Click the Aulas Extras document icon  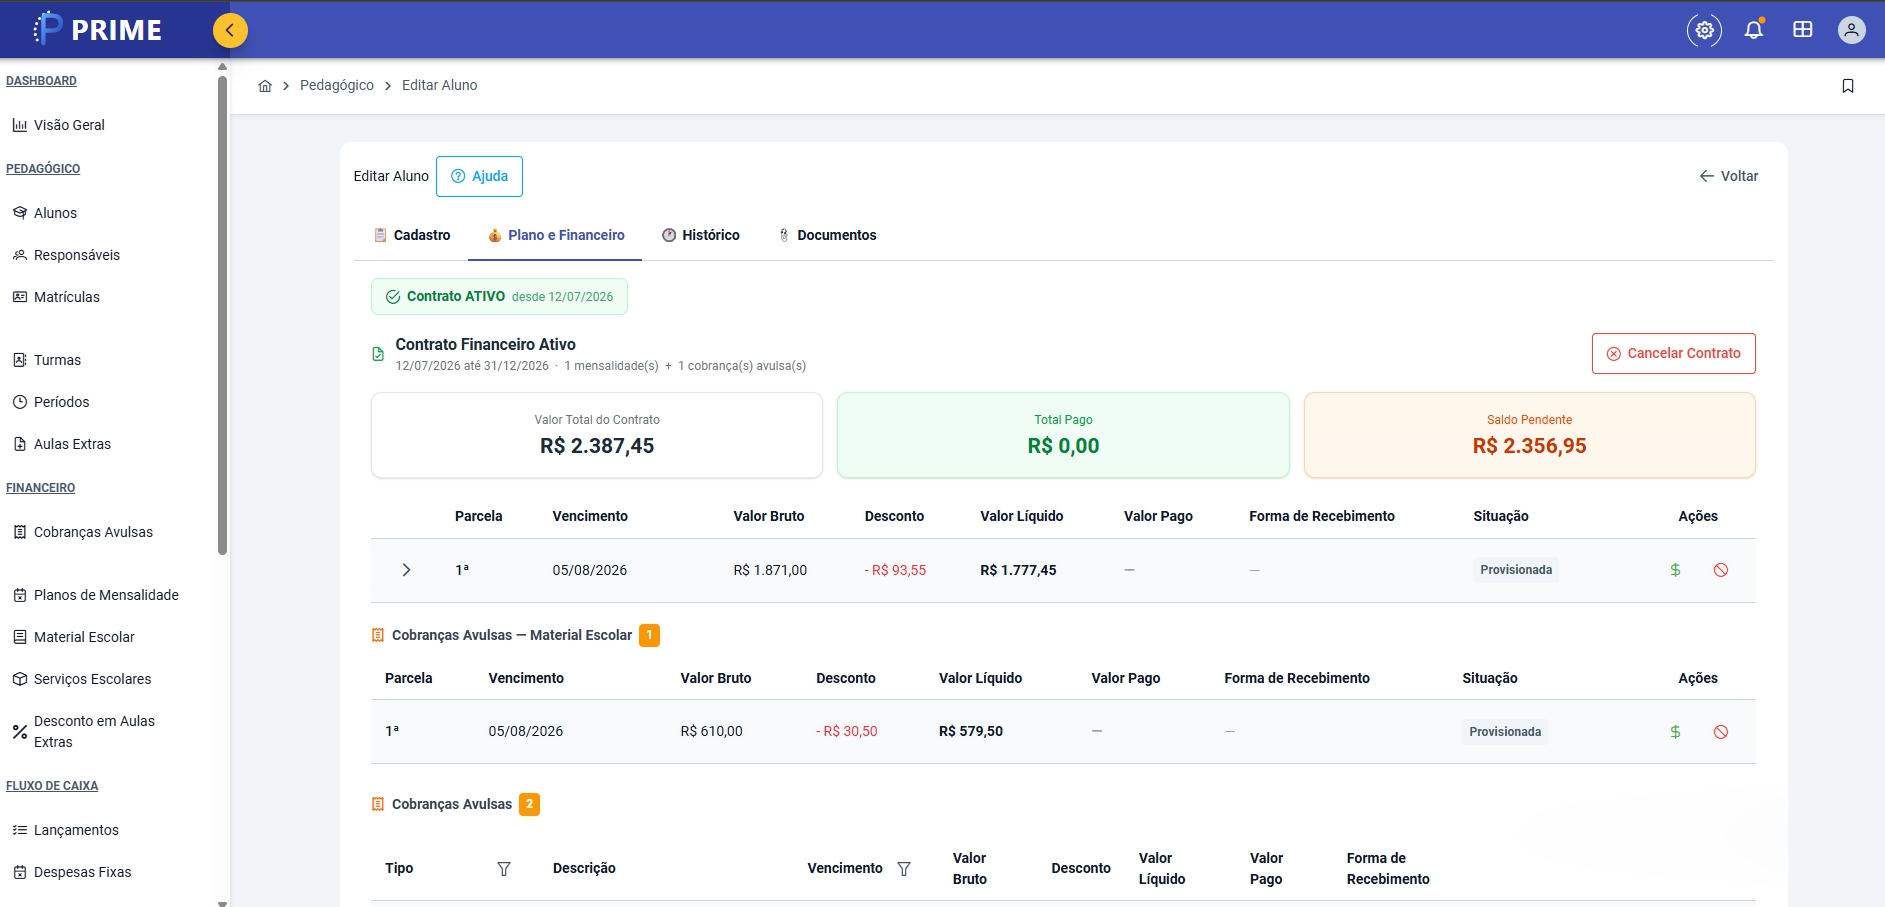click(x=20, y=444)
